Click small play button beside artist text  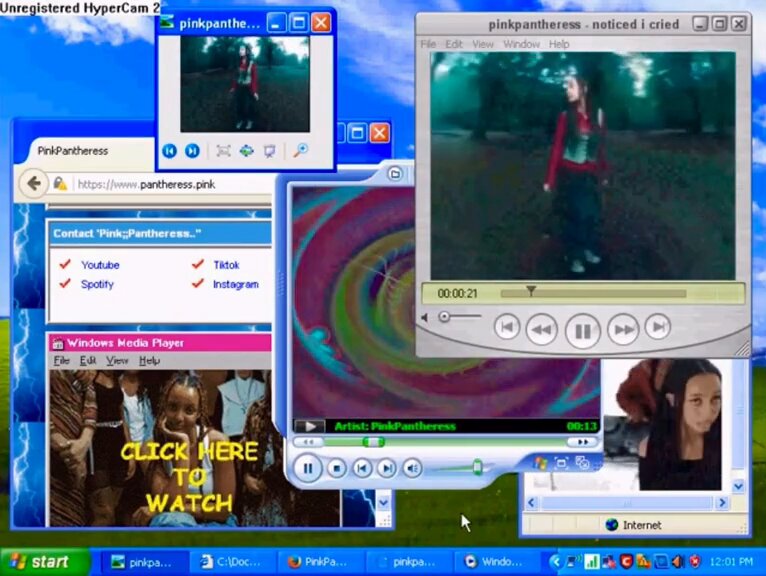tap(310, 426)
